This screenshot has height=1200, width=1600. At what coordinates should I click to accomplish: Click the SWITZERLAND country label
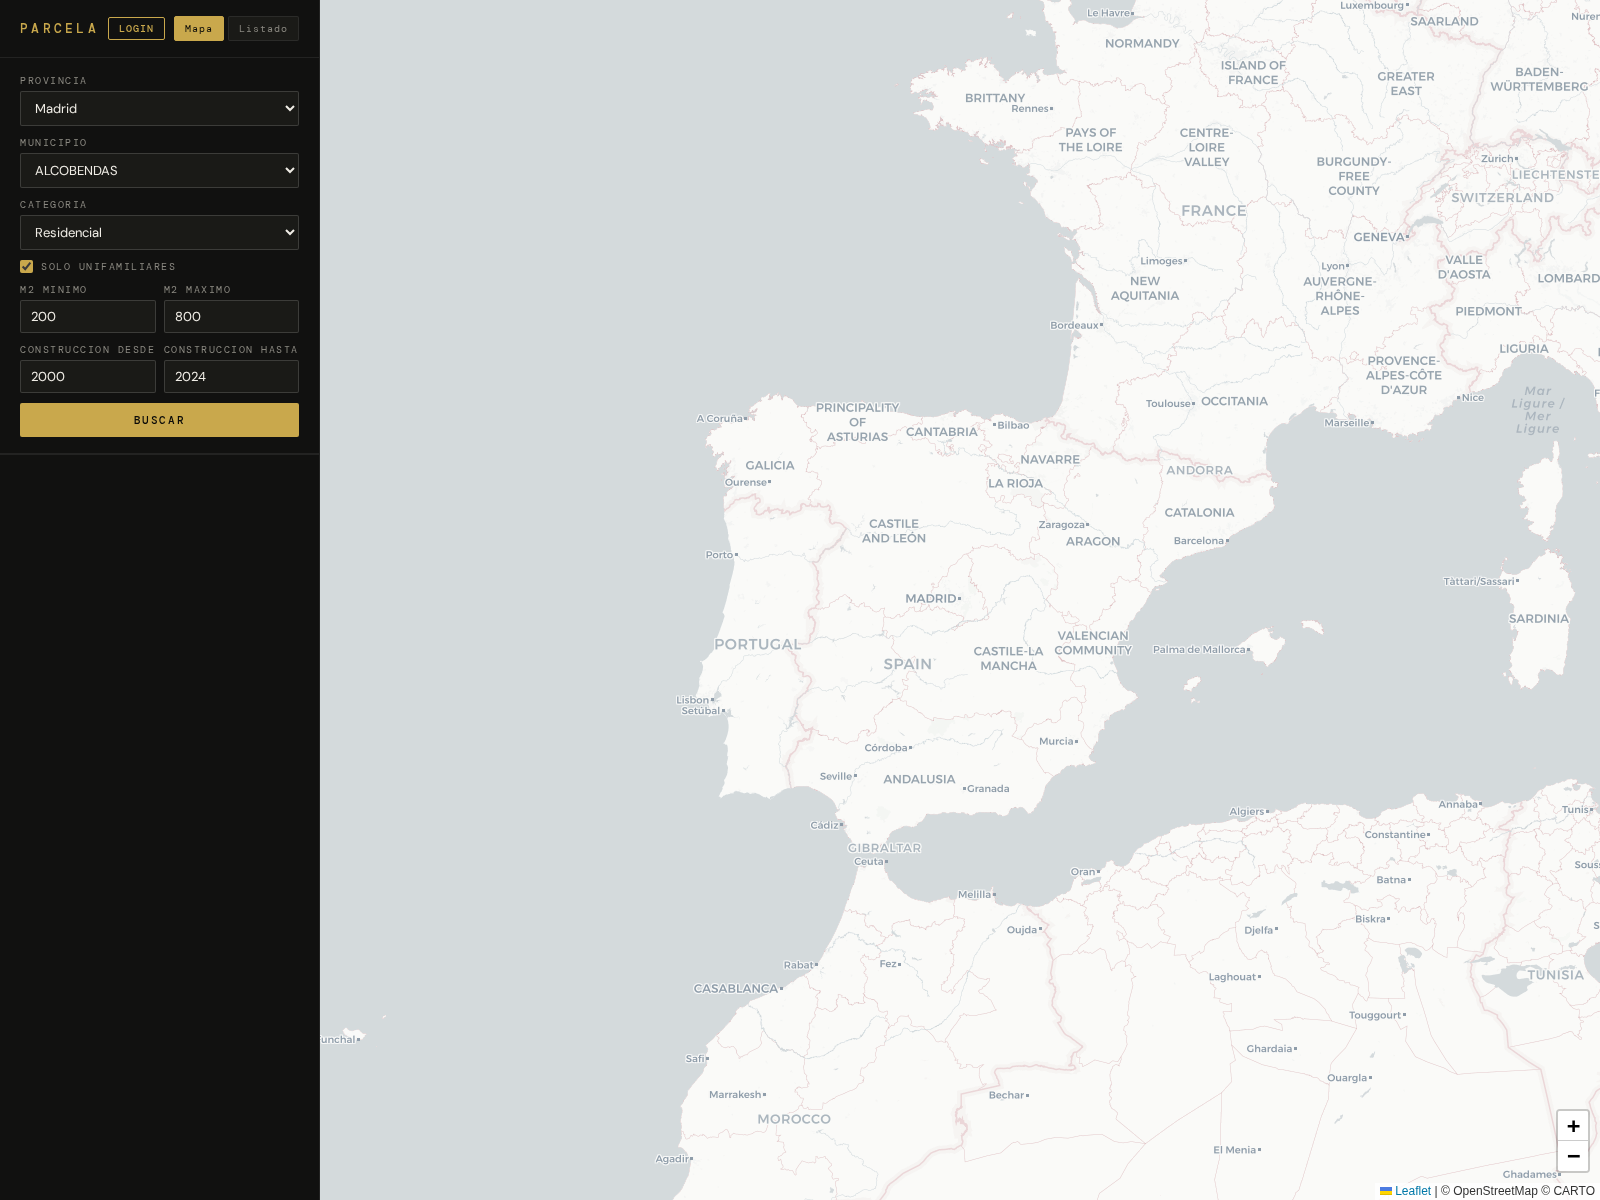coord(1503,197)
